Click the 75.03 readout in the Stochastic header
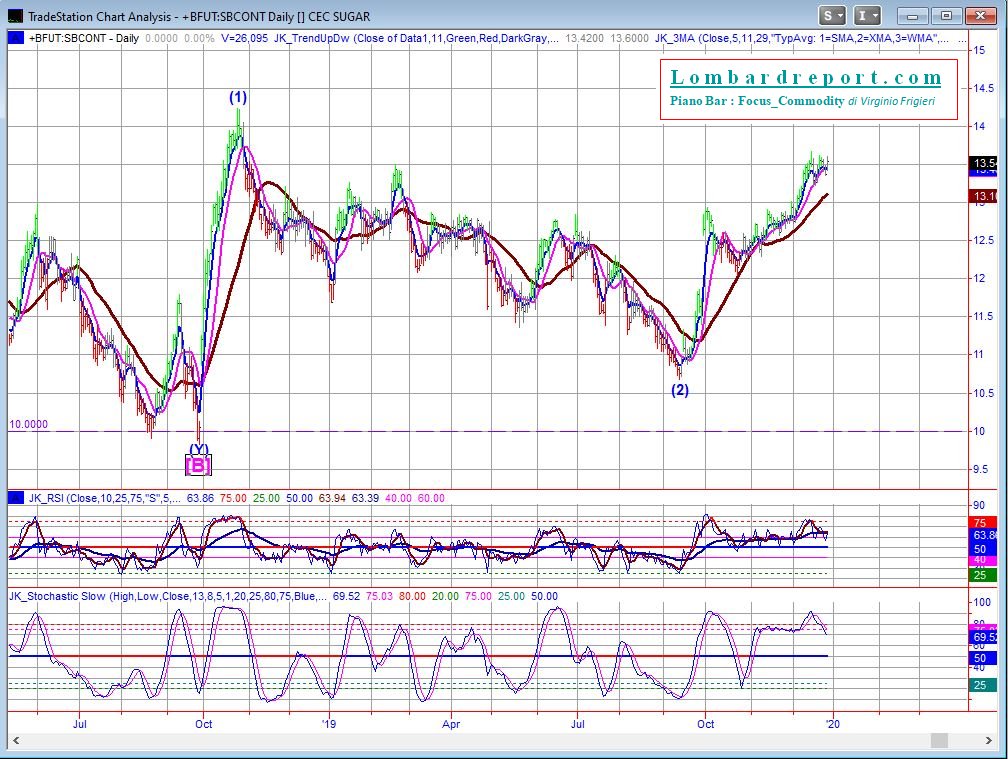 click(379, 596)
